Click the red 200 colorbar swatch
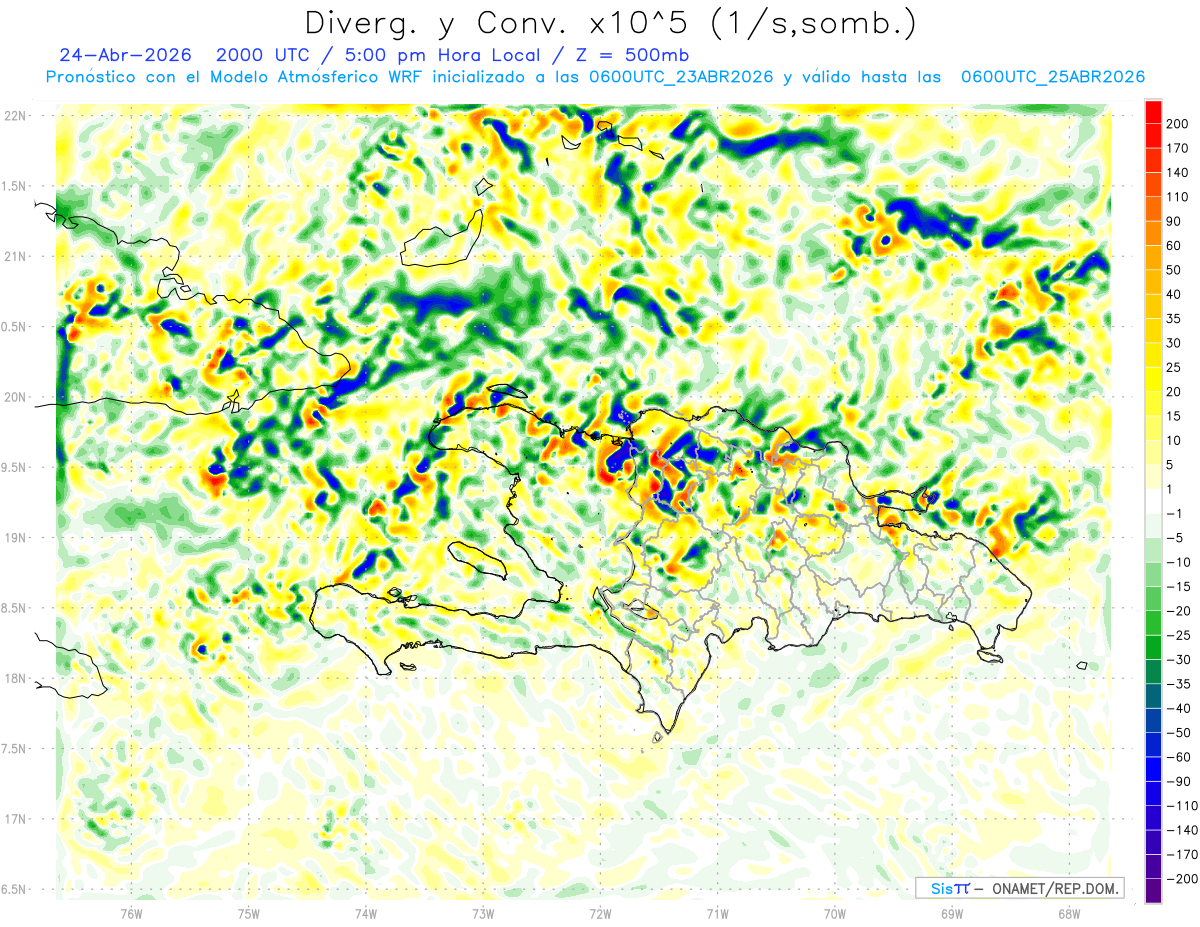The width and height of the screenshot is (1200, 927). point(1153,111)
